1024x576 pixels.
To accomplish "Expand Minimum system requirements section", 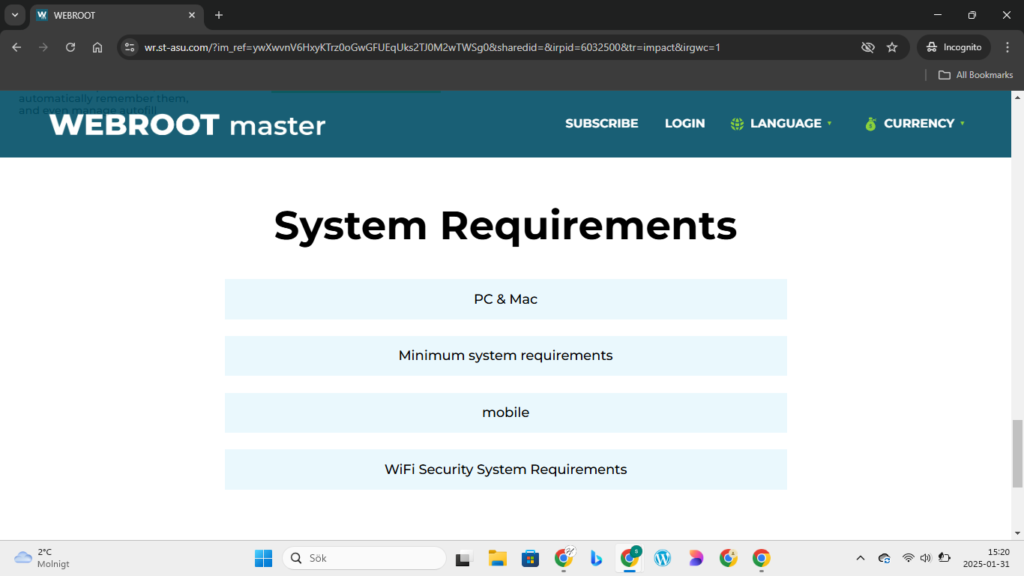I will click(505, 356).
